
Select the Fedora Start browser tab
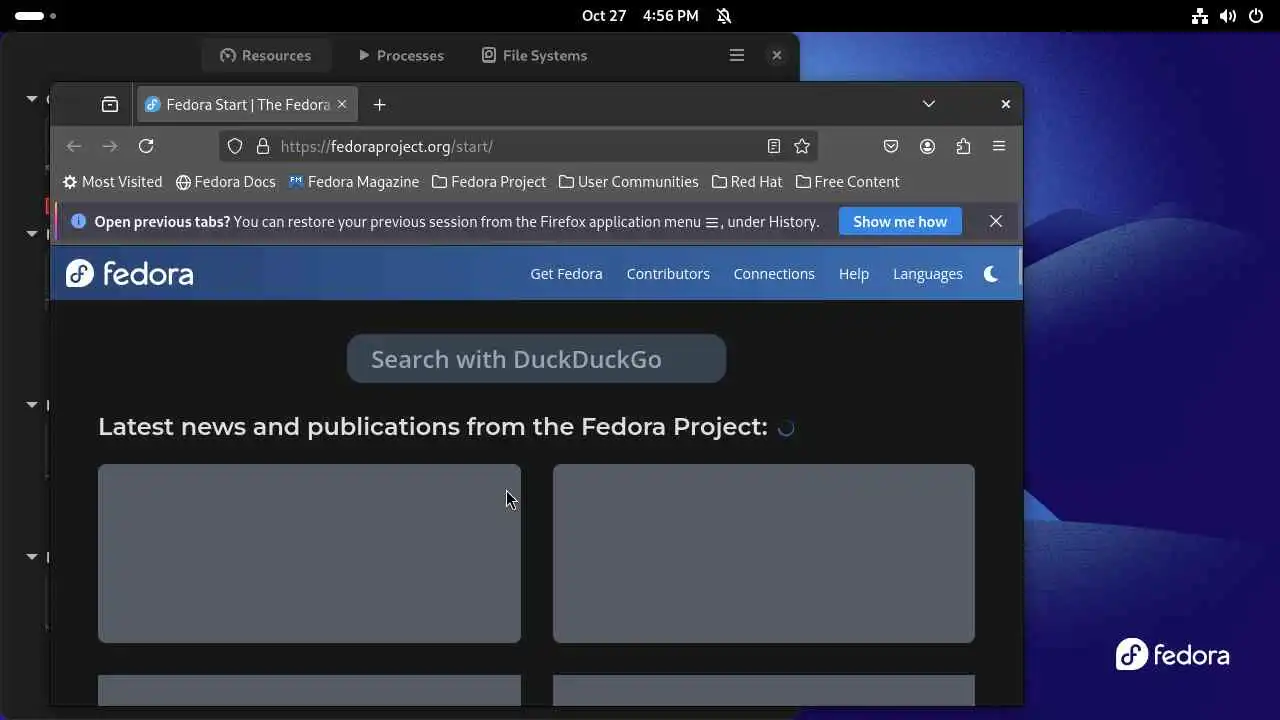pyautogui.click(x=247, y=104)
